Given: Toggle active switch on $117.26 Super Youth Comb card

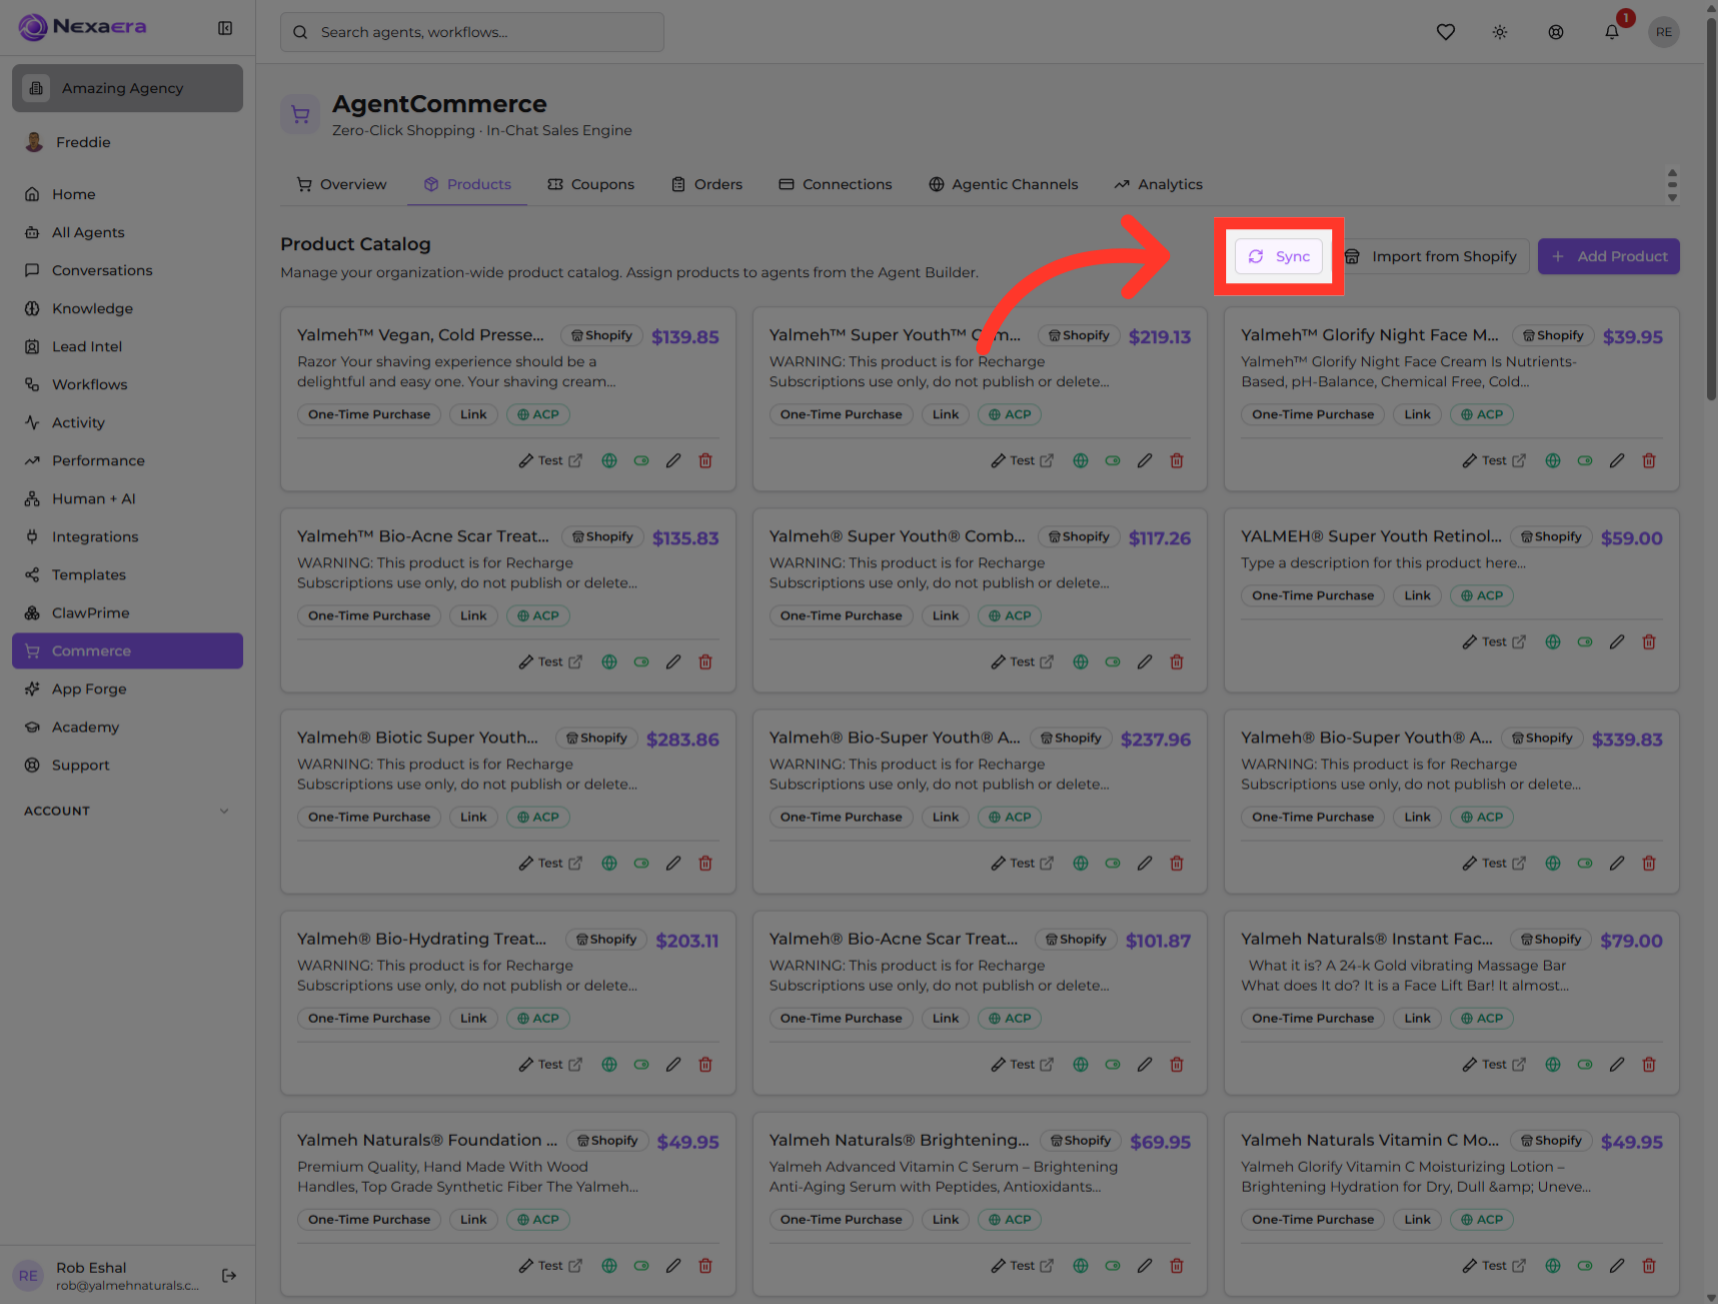Looking at the screenshot, I should [1112, 662].
